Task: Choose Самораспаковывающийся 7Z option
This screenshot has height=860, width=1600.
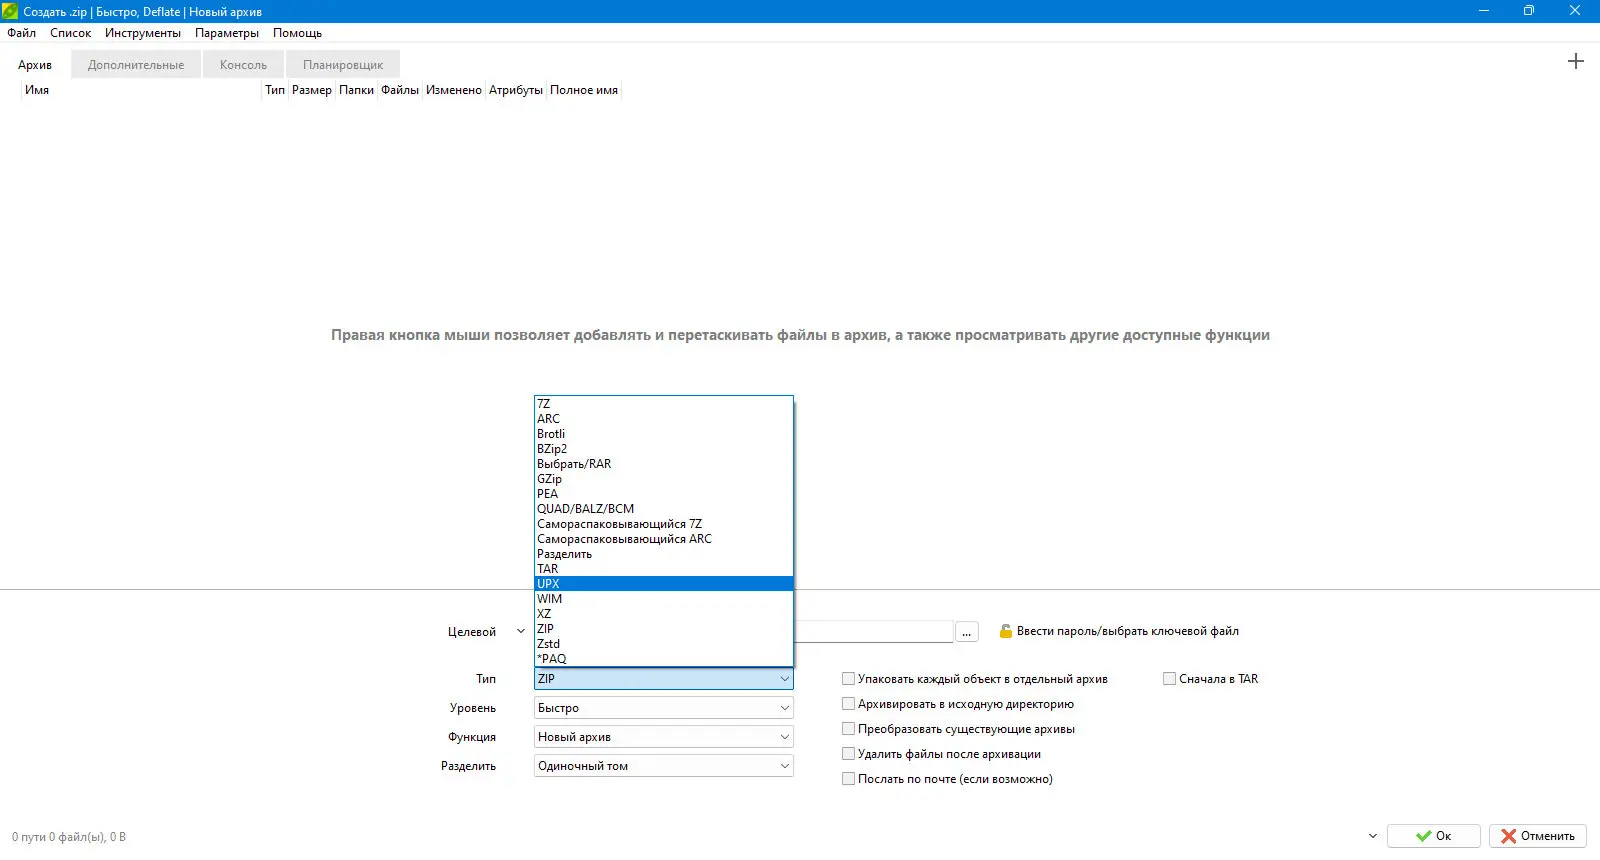Action: tap(664, 524)
